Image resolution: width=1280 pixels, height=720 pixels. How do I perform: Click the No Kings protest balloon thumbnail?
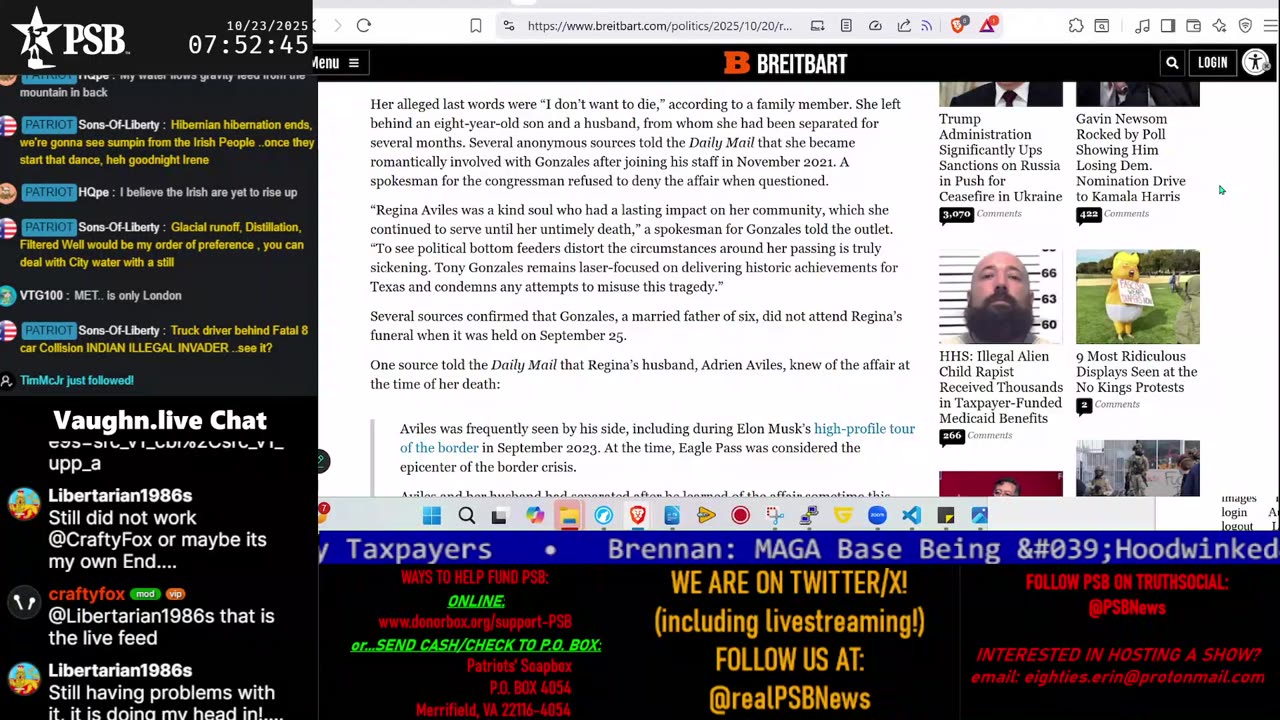pos(1138,297)
